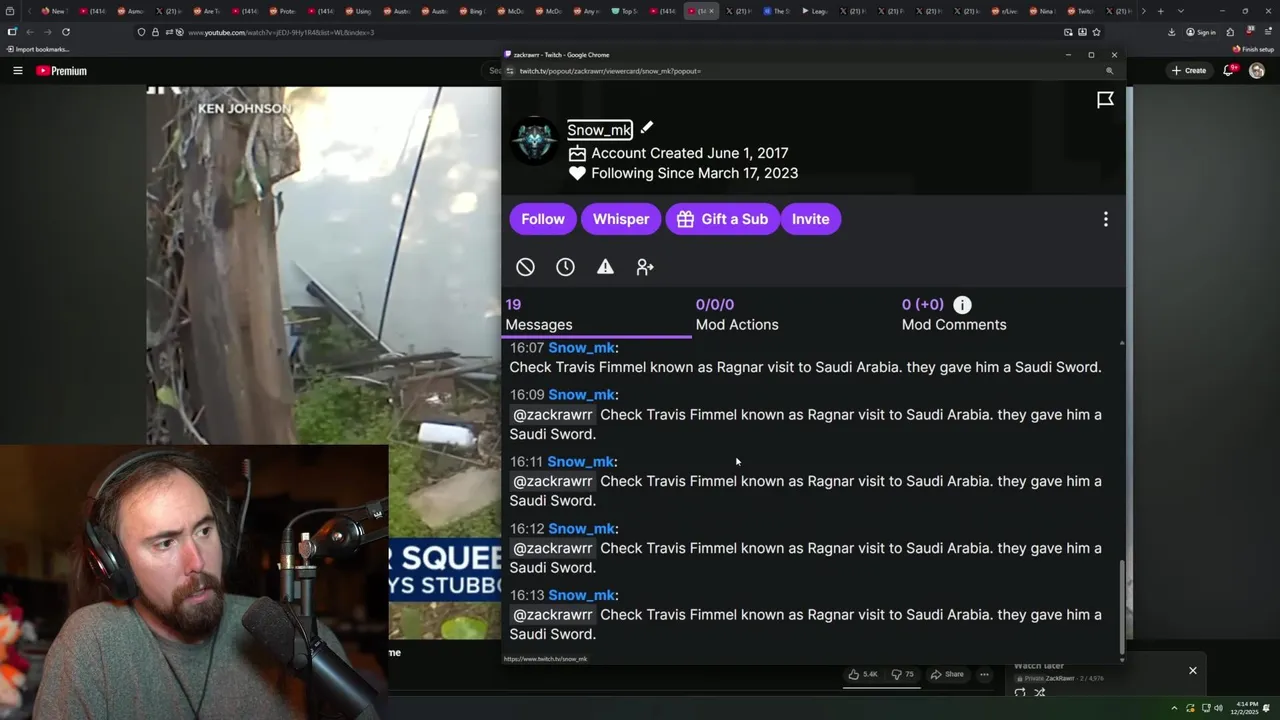Viewport: 1280px width, 720px height.
Task: Open YouTube notifications bell
Action: pyautogui.click(x=1229, y=71)
